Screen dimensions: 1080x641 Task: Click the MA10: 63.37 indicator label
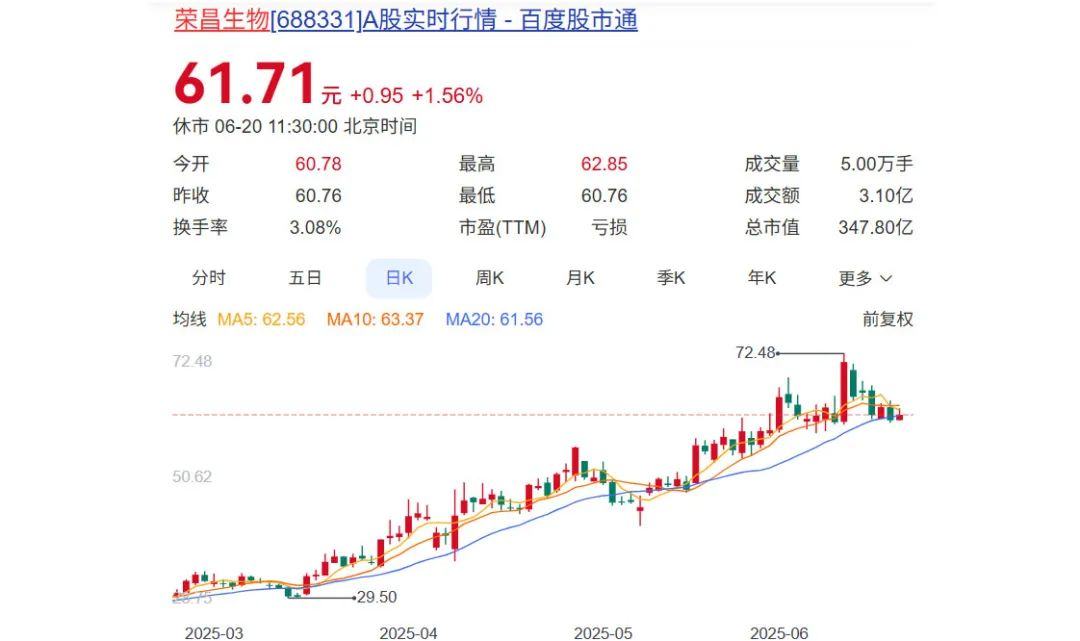coord(375,319)
